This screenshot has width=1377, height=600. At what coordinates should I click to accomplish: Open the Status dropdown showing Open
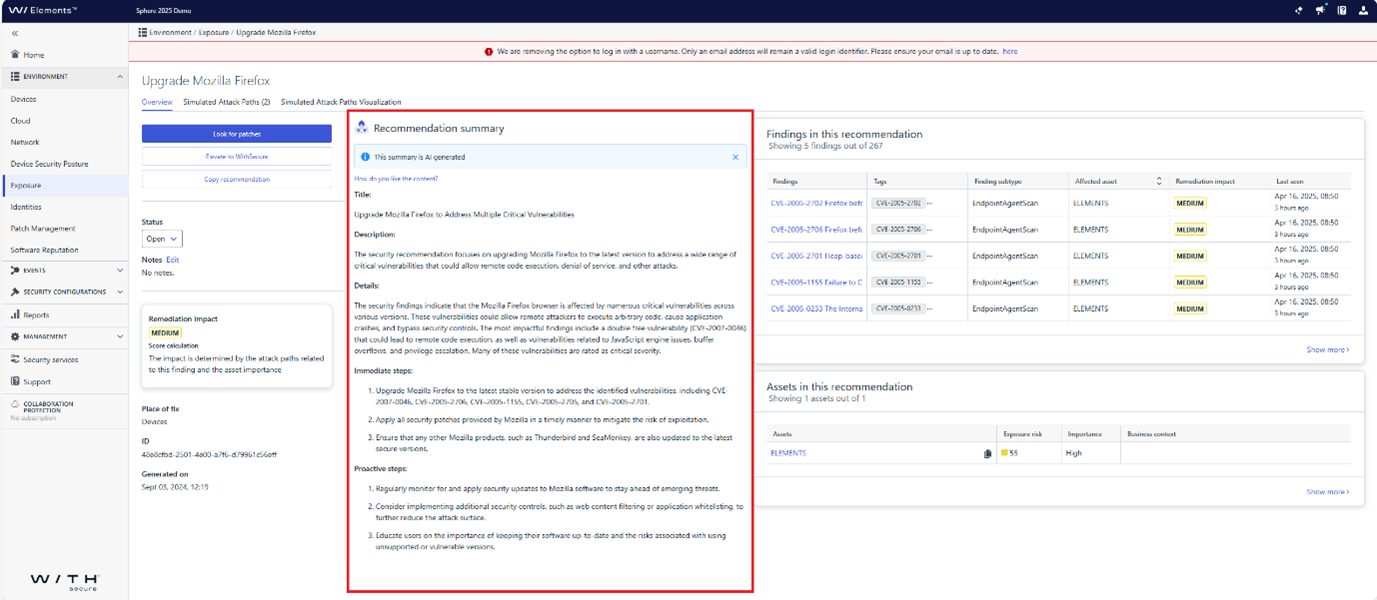[162, 239]
